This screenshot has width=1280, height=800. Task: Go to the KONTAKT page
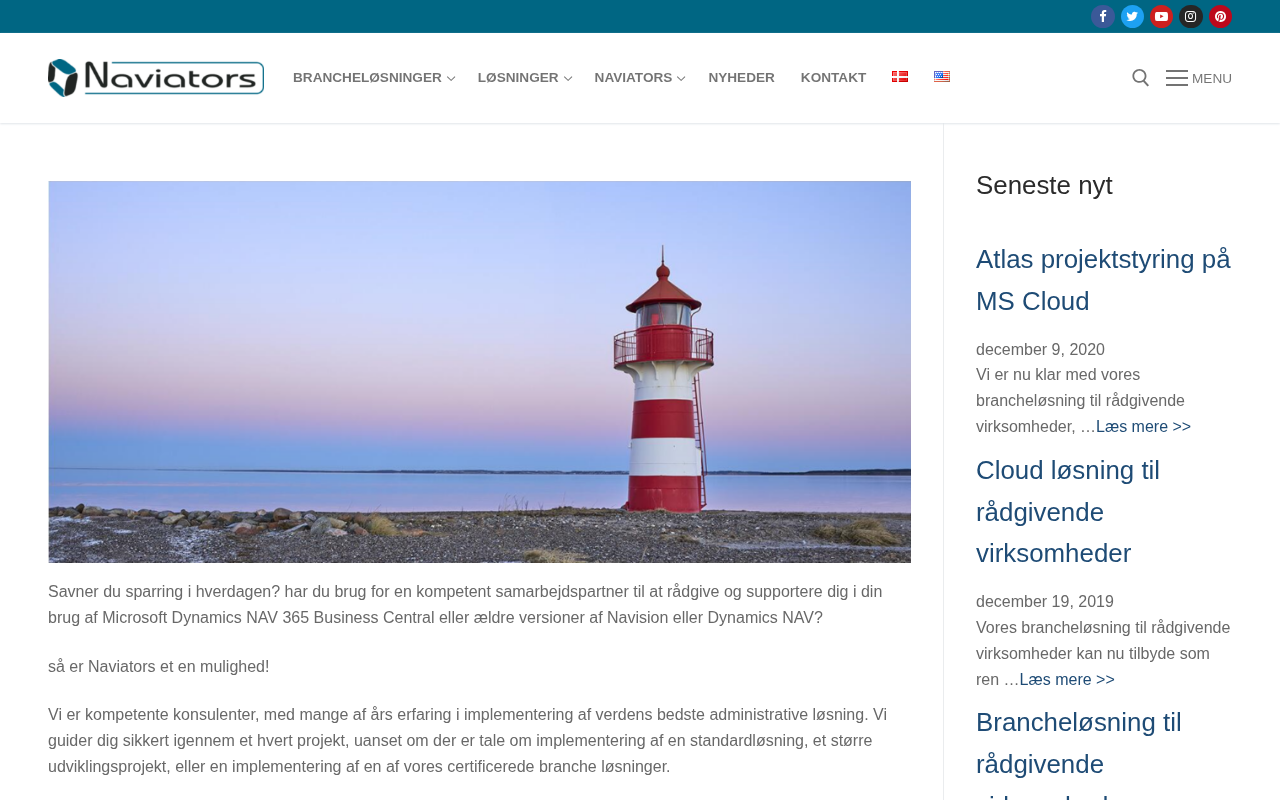coord(833,78)
